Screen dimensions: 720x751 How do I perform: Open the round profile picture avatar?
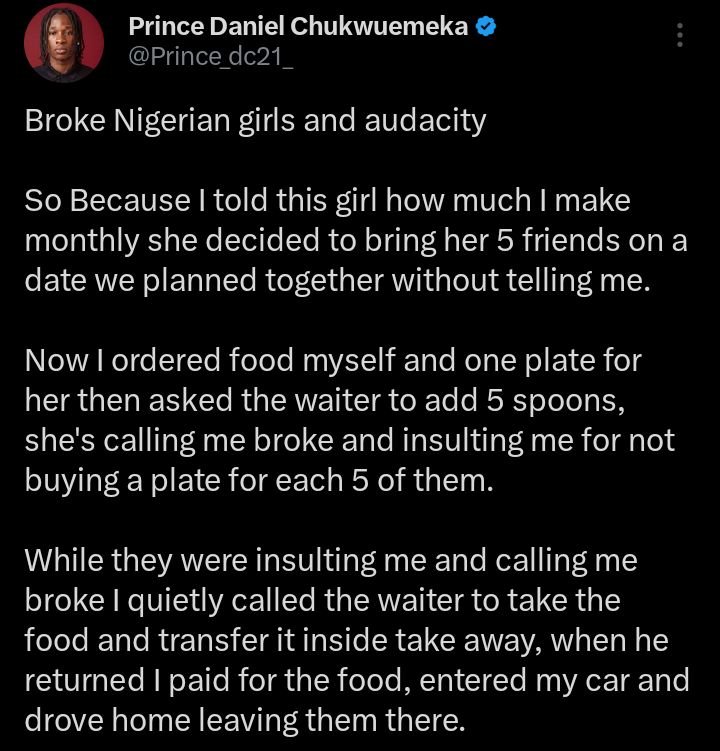click(64, 43)
